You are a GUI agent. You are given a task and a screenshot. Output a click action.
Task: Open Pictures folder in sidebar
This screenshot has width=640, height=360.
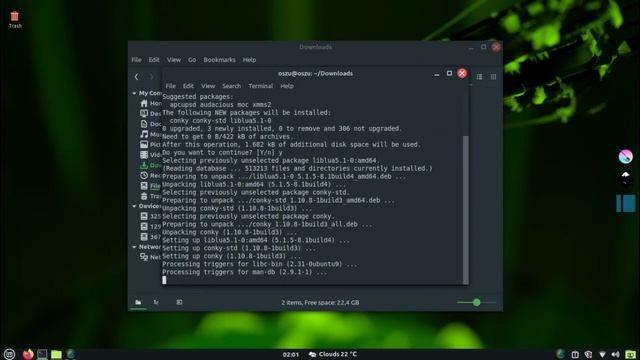(x=151, y=144)
